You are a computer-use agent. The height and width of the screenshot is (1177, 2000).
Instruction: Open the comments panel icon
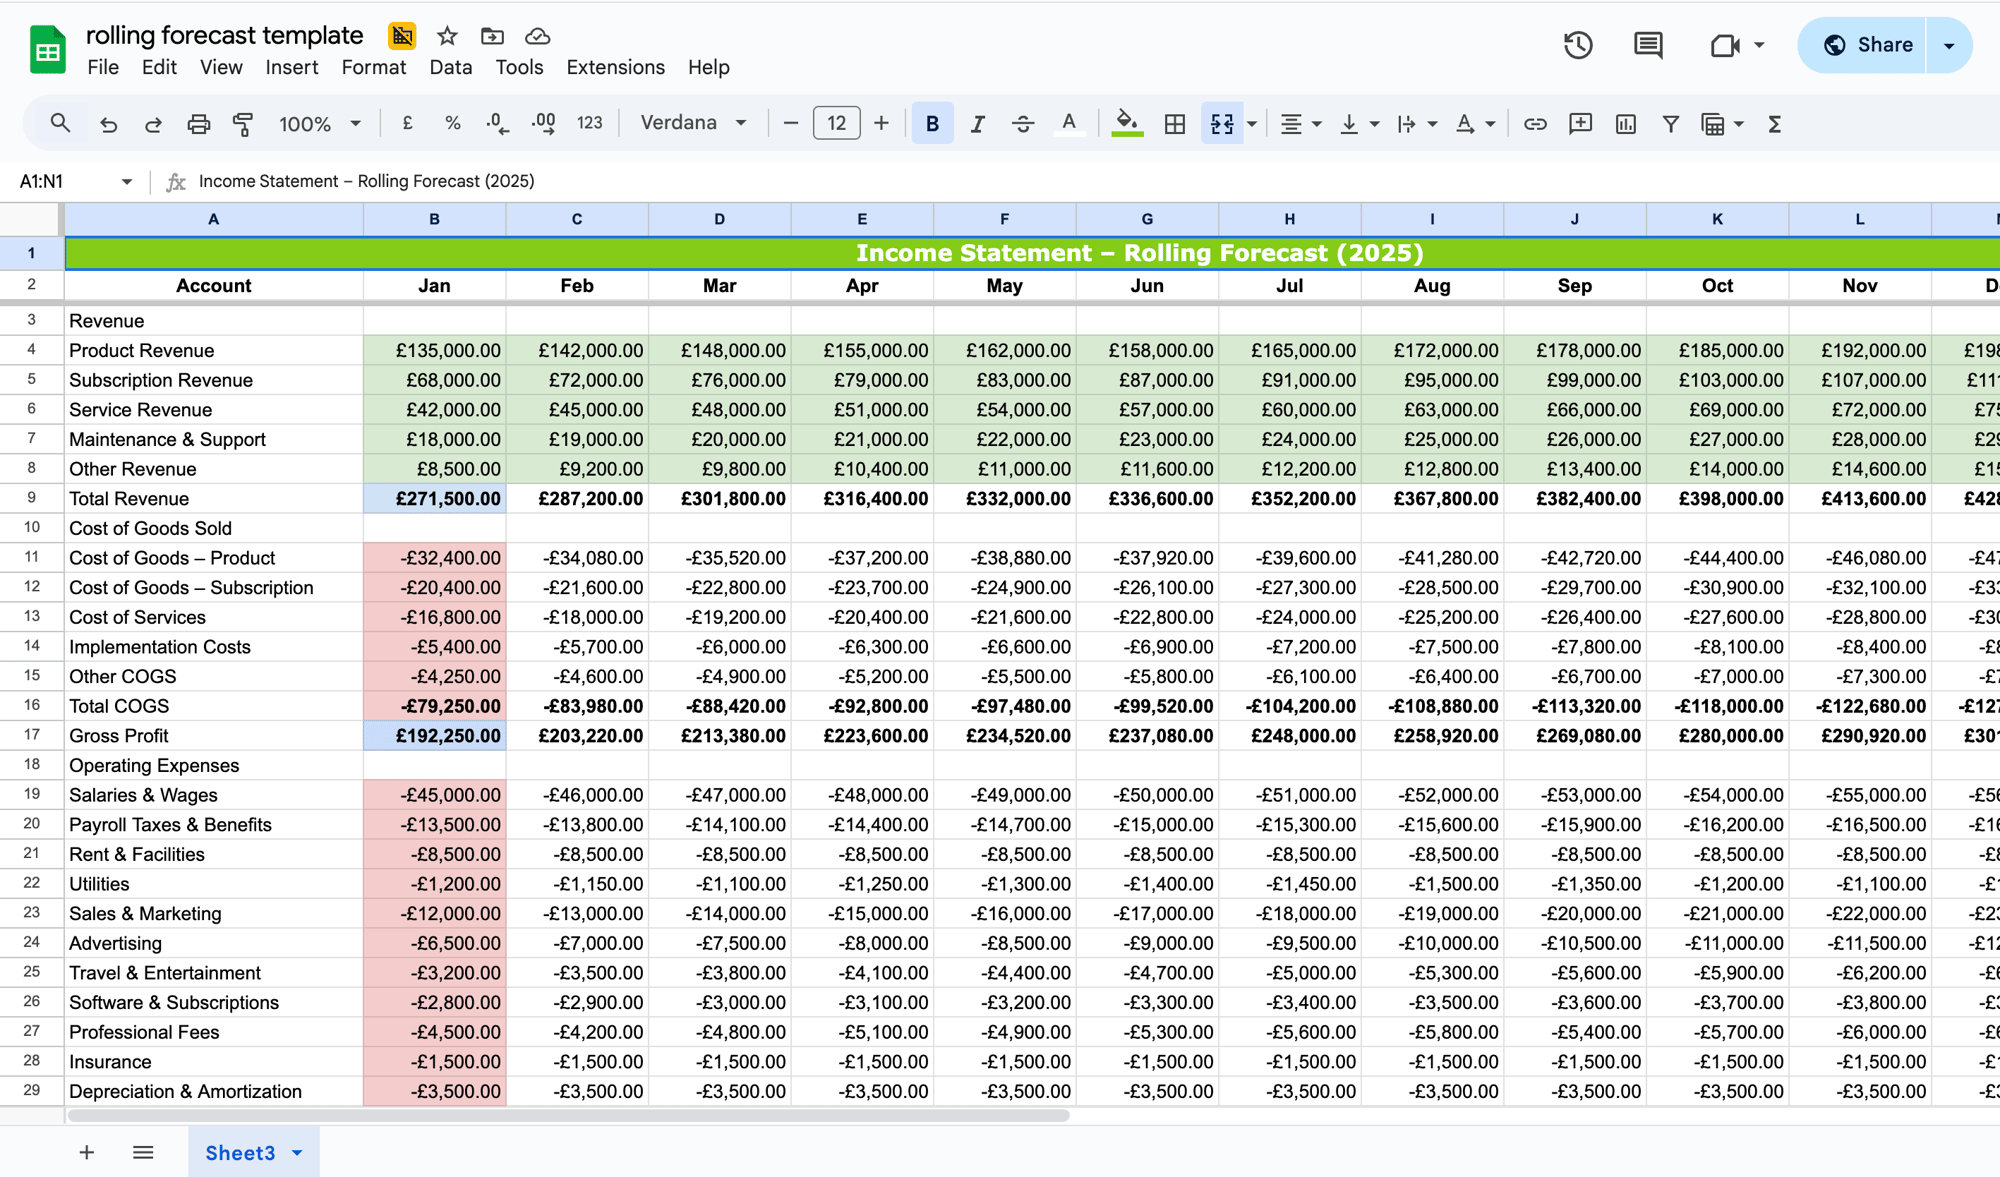[x=1648, y=45]
